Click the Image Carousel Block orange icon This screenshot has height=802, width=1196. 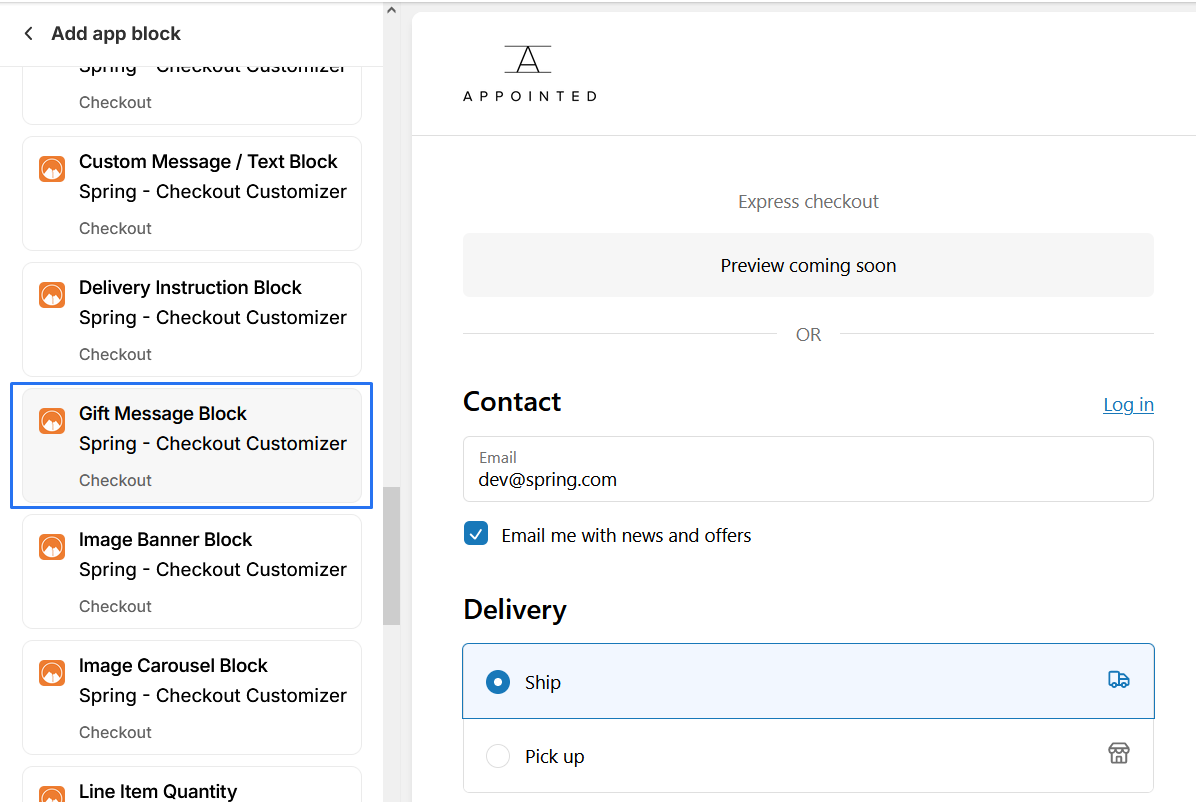tap(52, 673)
